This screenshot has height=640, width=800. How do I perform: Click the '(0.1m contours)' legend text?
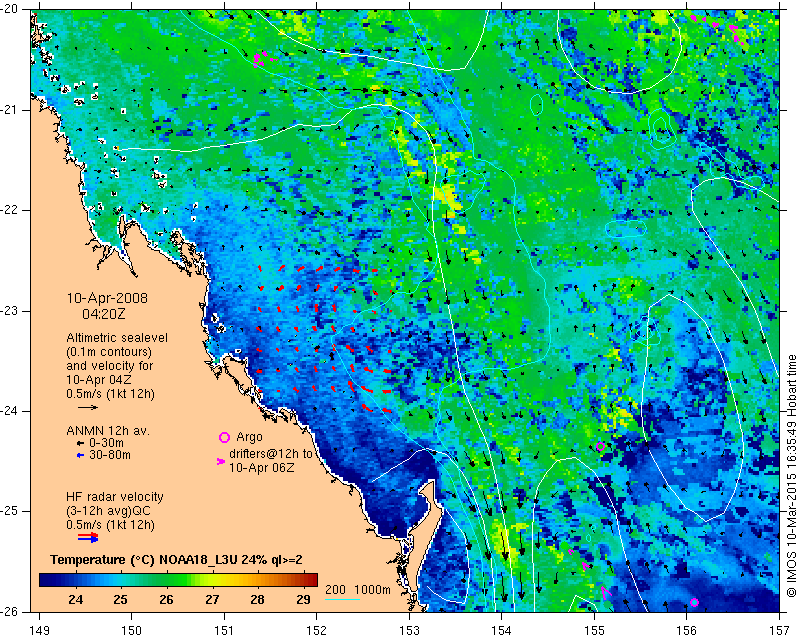tap(109, 352)
